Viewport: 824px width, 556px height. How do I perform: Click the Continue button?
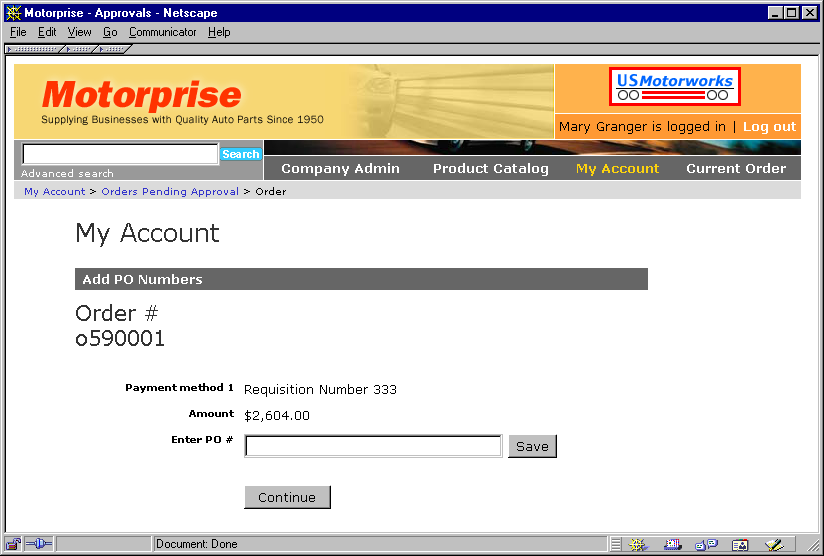pyautogui.click(x=287, y=497)
